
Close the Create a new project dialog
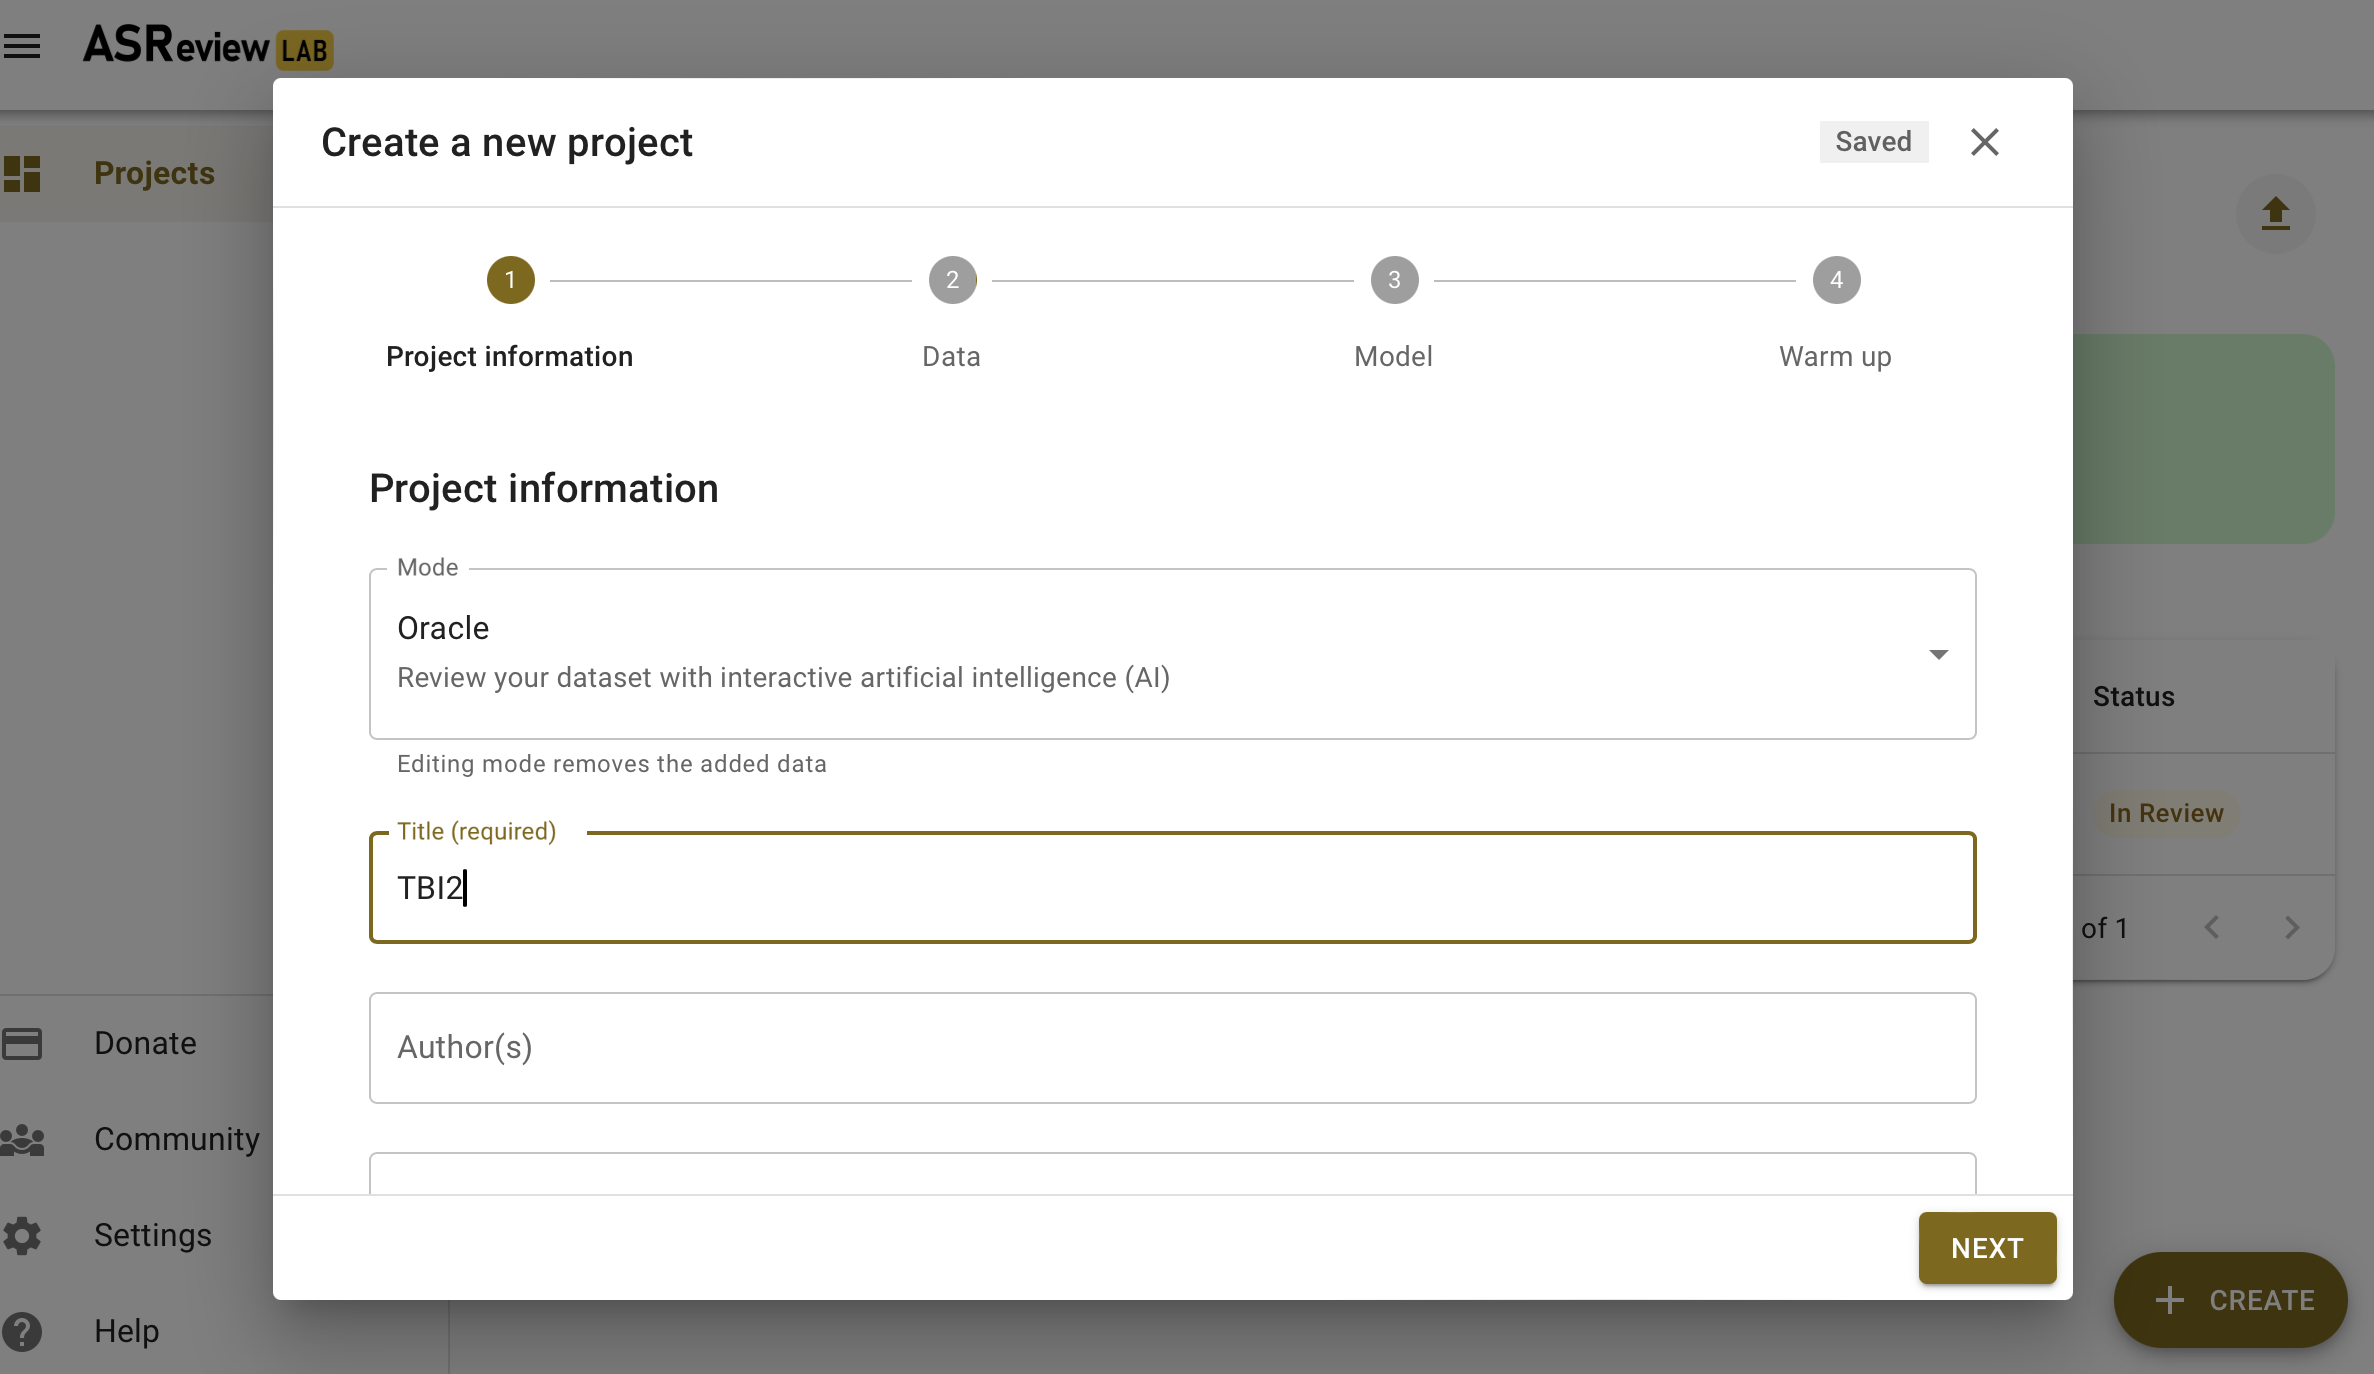click(x=1984, y=142)
